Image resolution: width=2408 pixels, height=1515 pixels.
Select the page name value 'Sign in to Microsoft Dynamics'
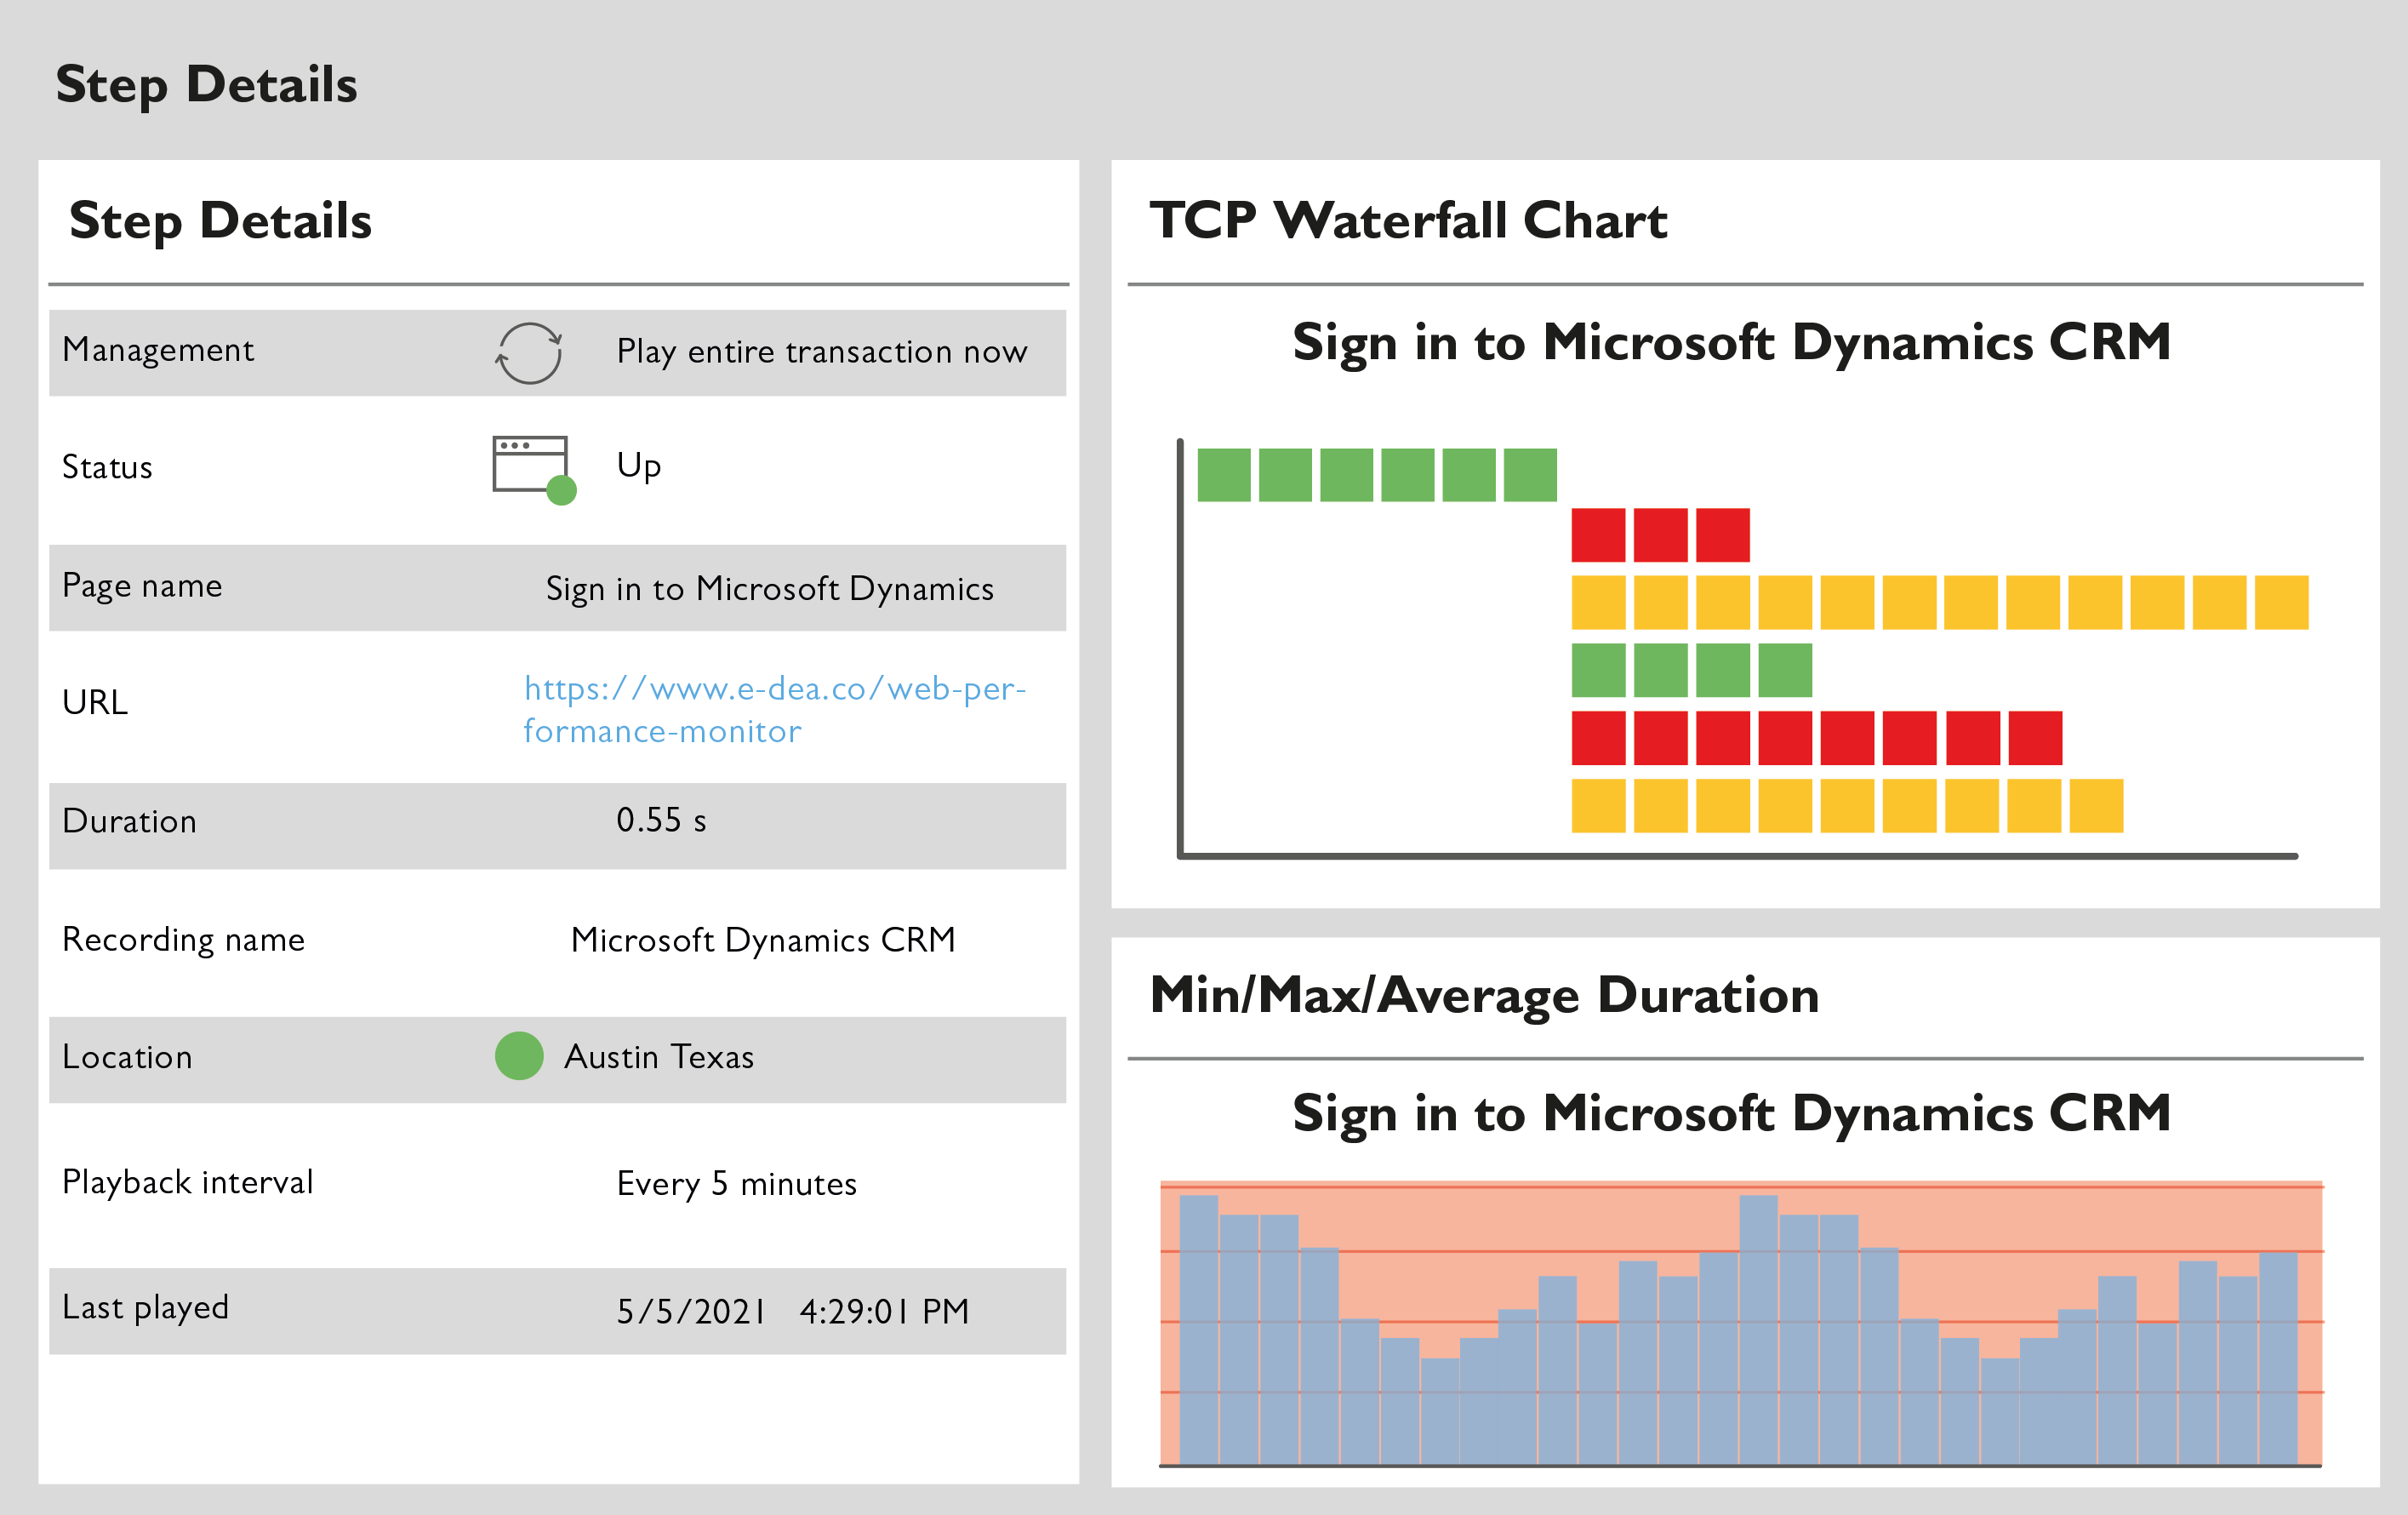tap(769, 589)
